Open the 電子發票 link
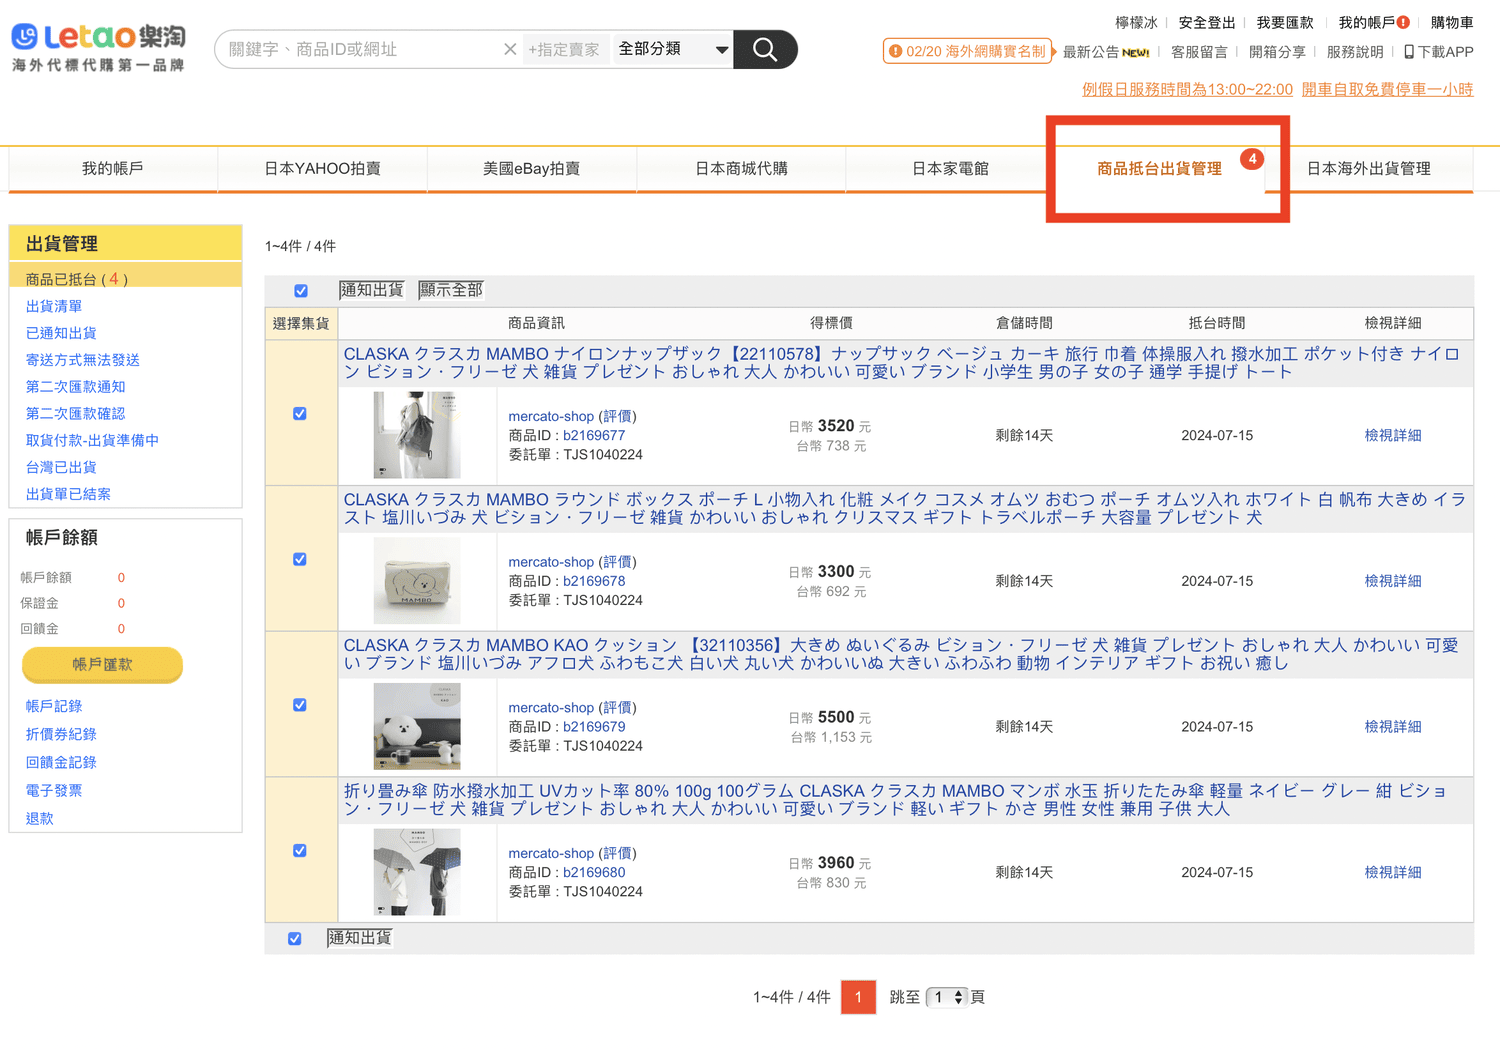The image size is (1500, 1049). pos(54,790)
